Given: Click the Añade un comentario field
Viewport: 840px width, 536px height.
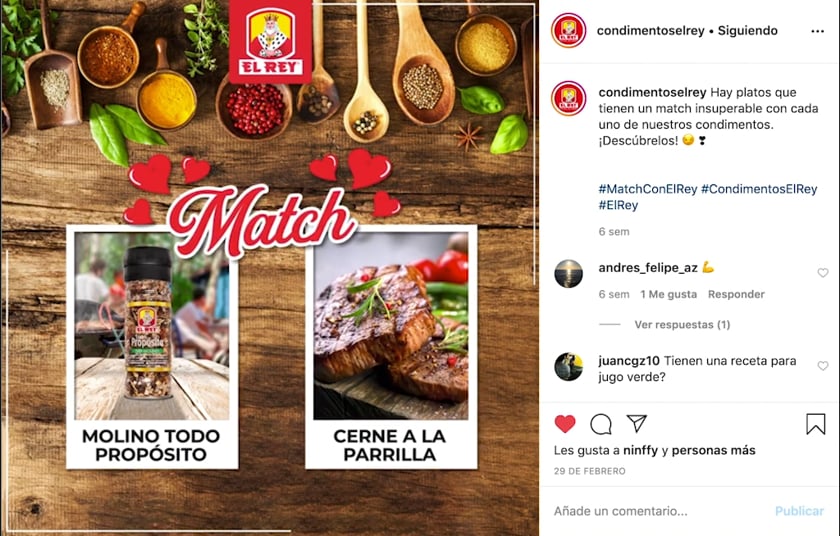Looking at the screenshot, I should pos(659,511).
